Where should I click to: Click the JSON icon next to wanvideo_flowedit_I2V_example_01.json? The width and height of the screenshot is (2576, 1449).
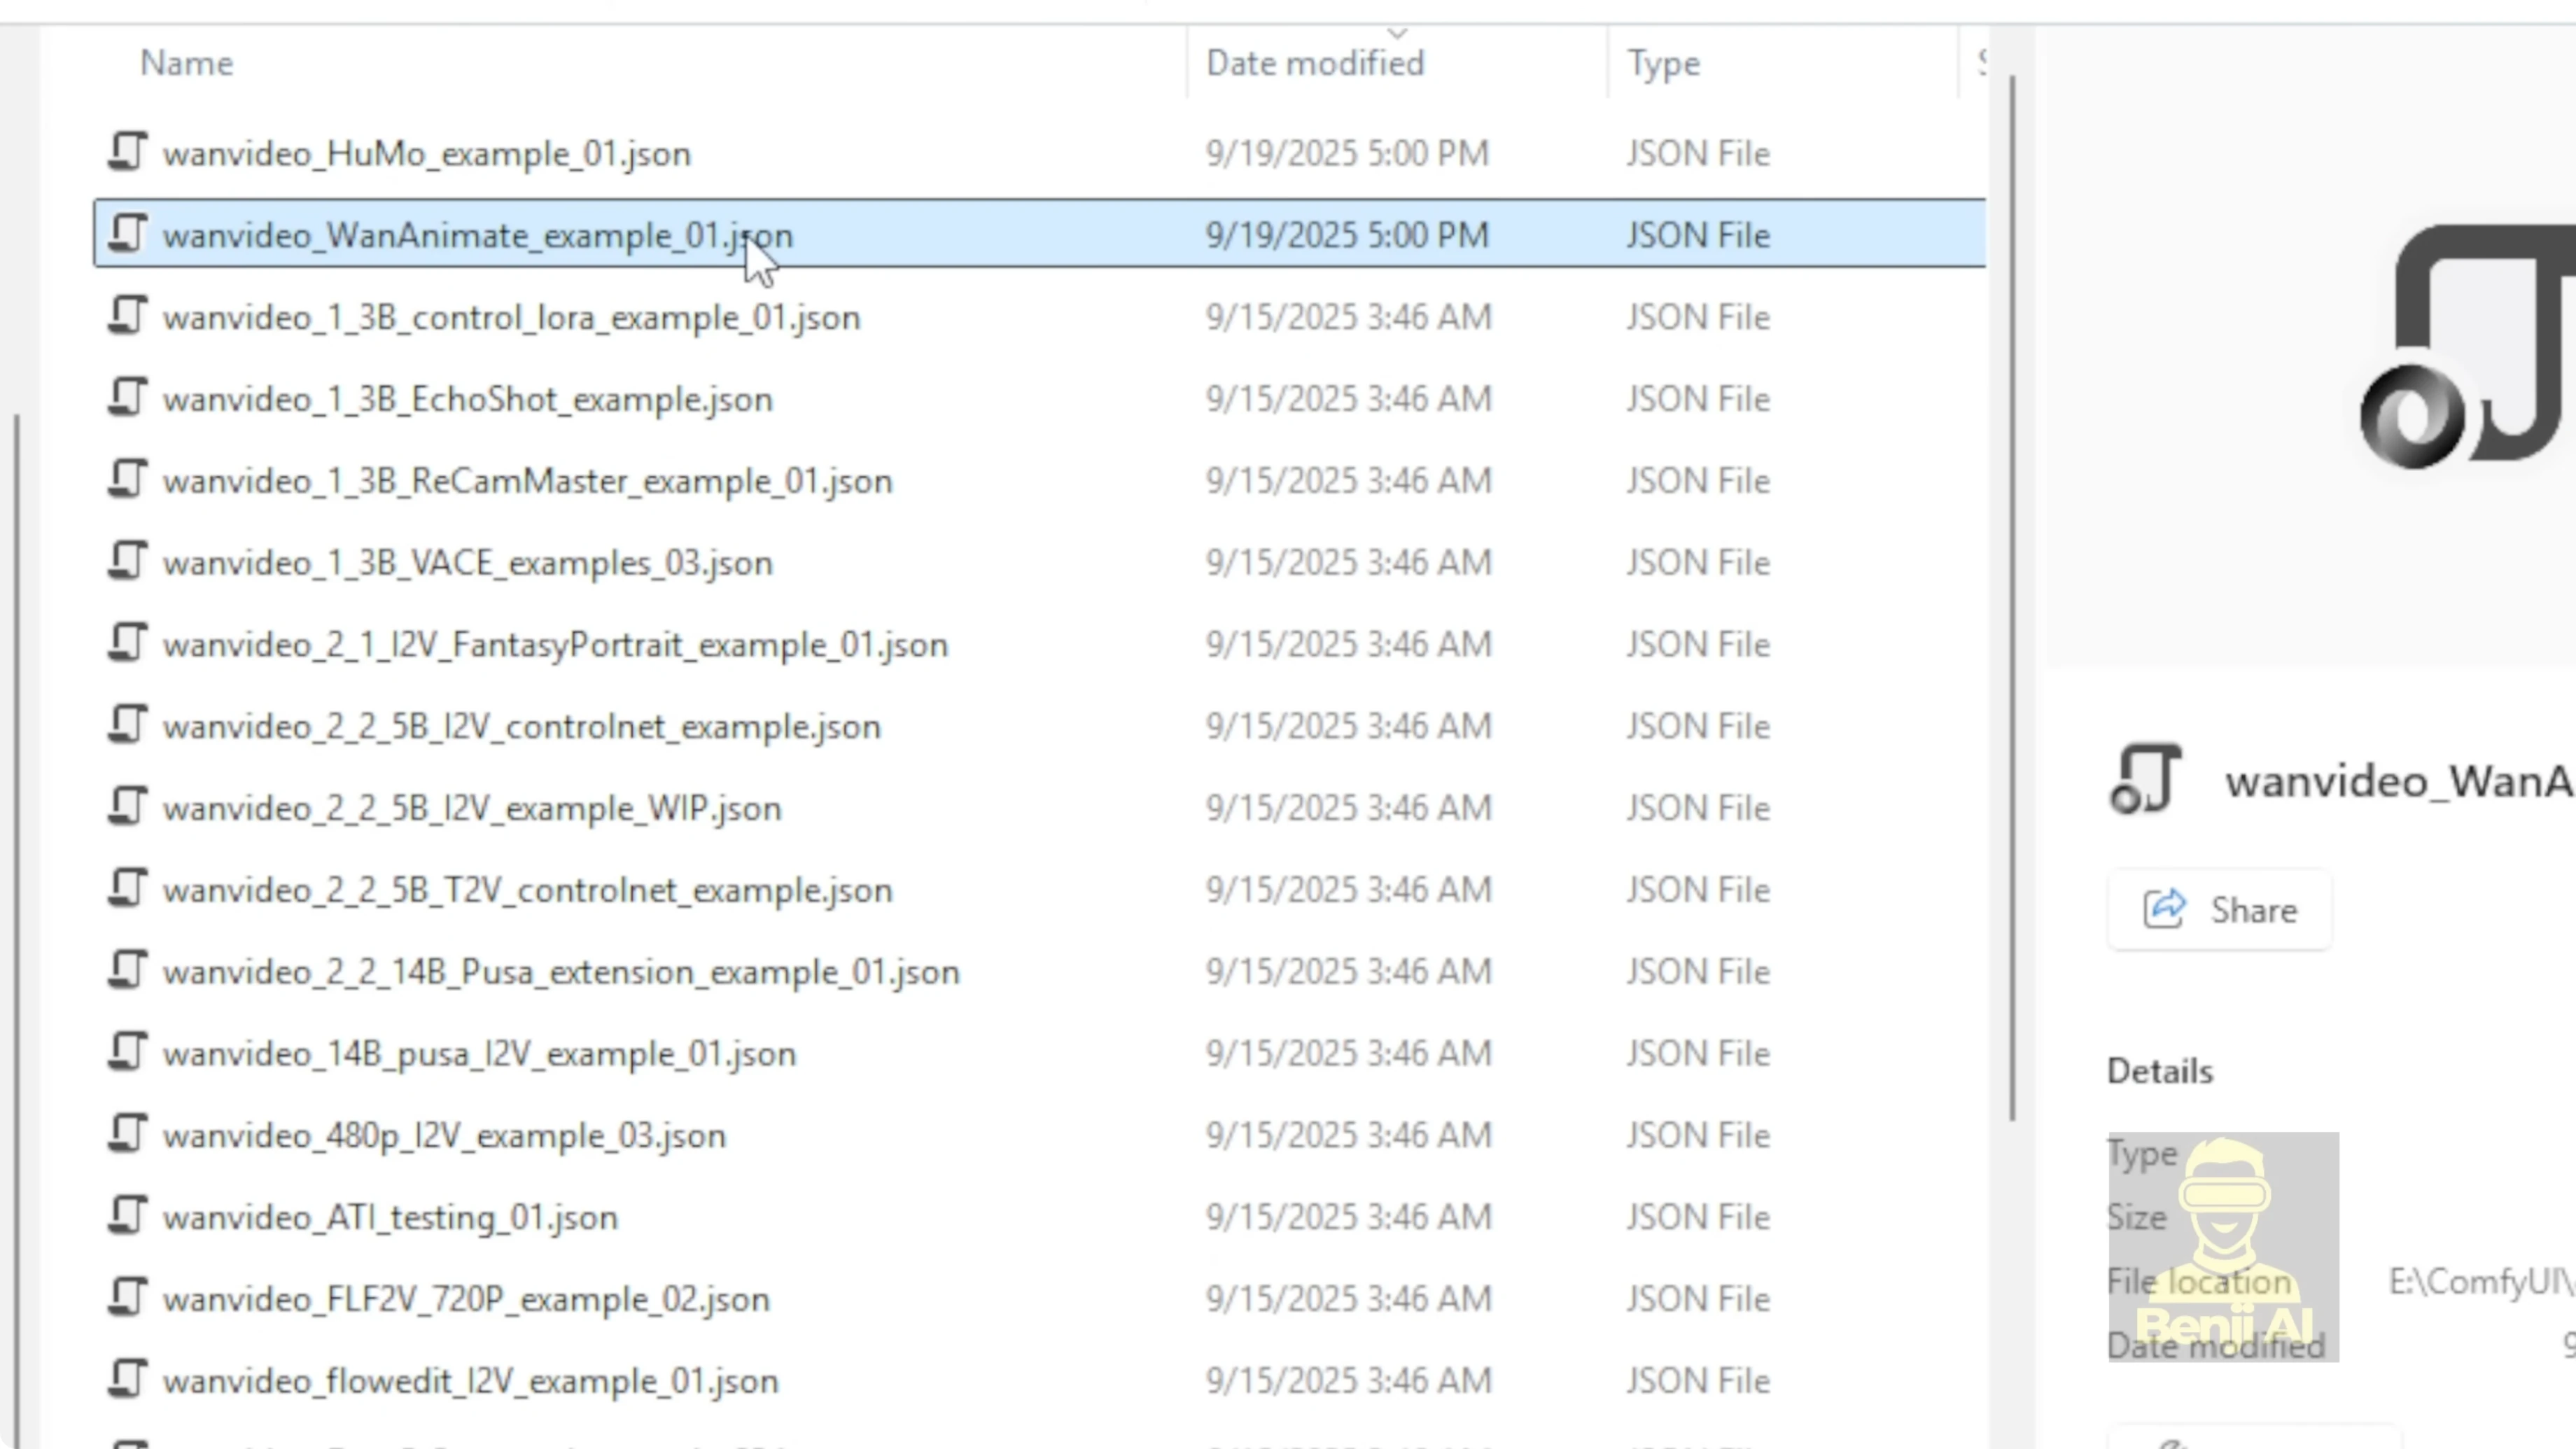pyautogui.click(x=127, y=1380)
